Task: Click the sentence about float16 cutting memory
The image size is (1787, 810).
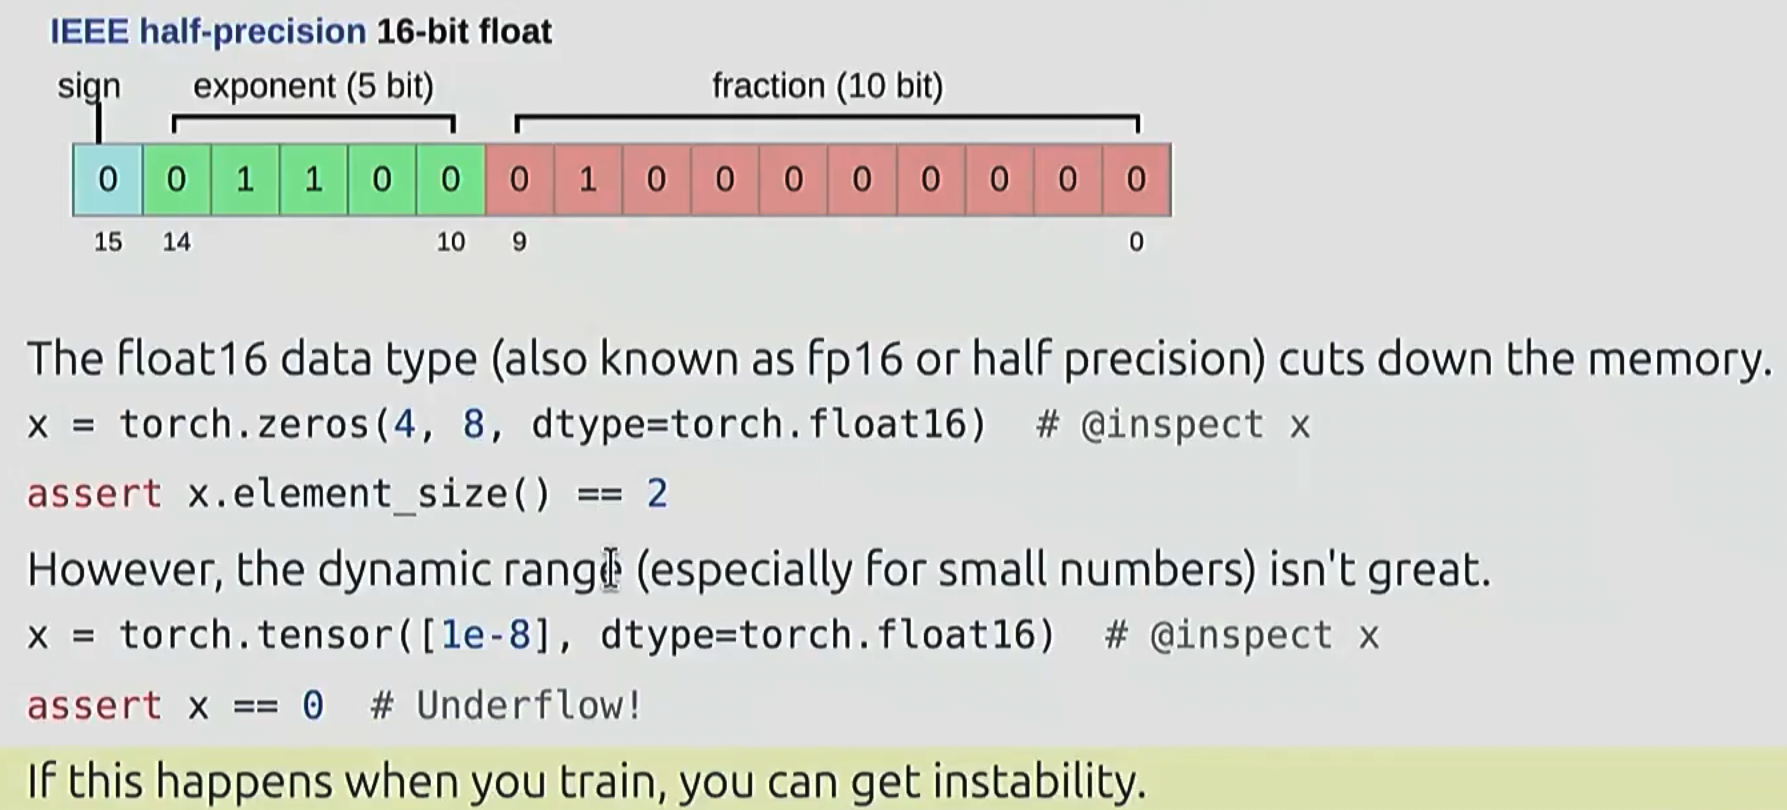Action: pyautogui.click(x=898, y=359)
